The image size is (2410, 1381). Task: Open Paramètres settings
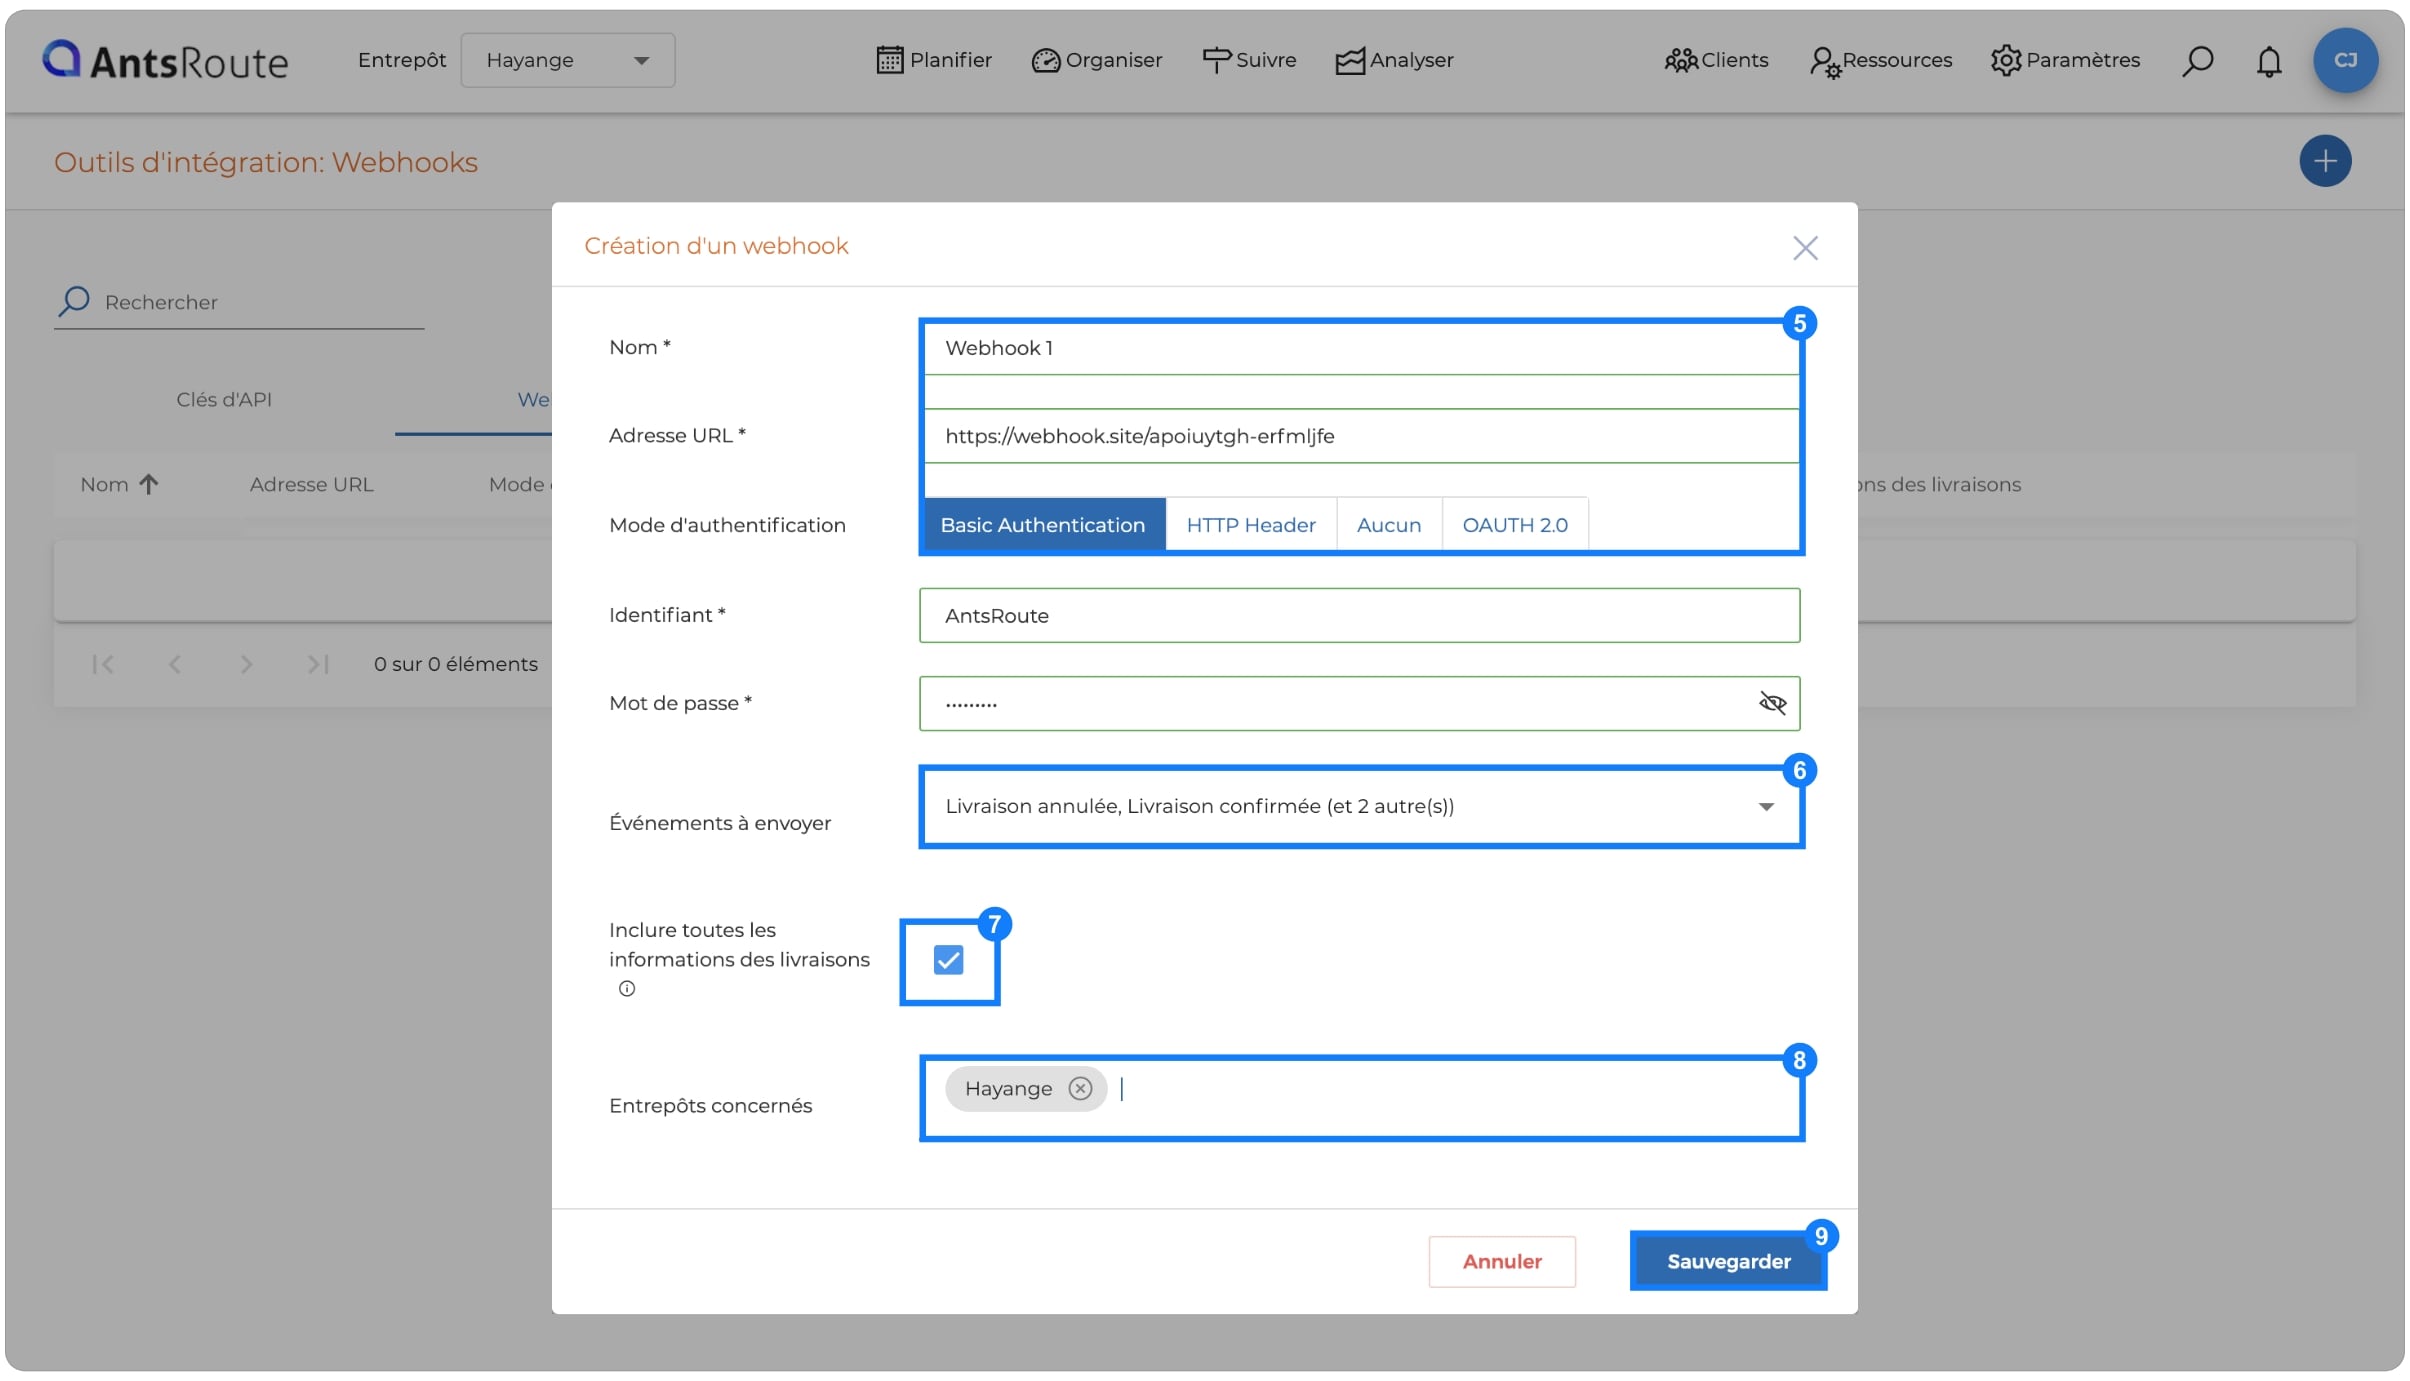click(x=2065, y=60)
